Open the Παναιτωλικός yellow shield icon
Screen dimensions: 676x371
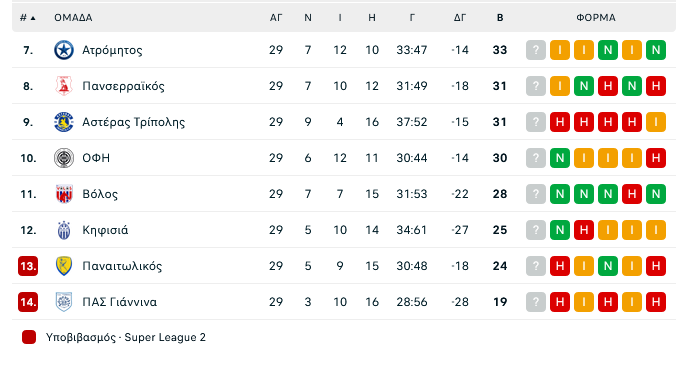pyautogui.click(x=64, y=266)
